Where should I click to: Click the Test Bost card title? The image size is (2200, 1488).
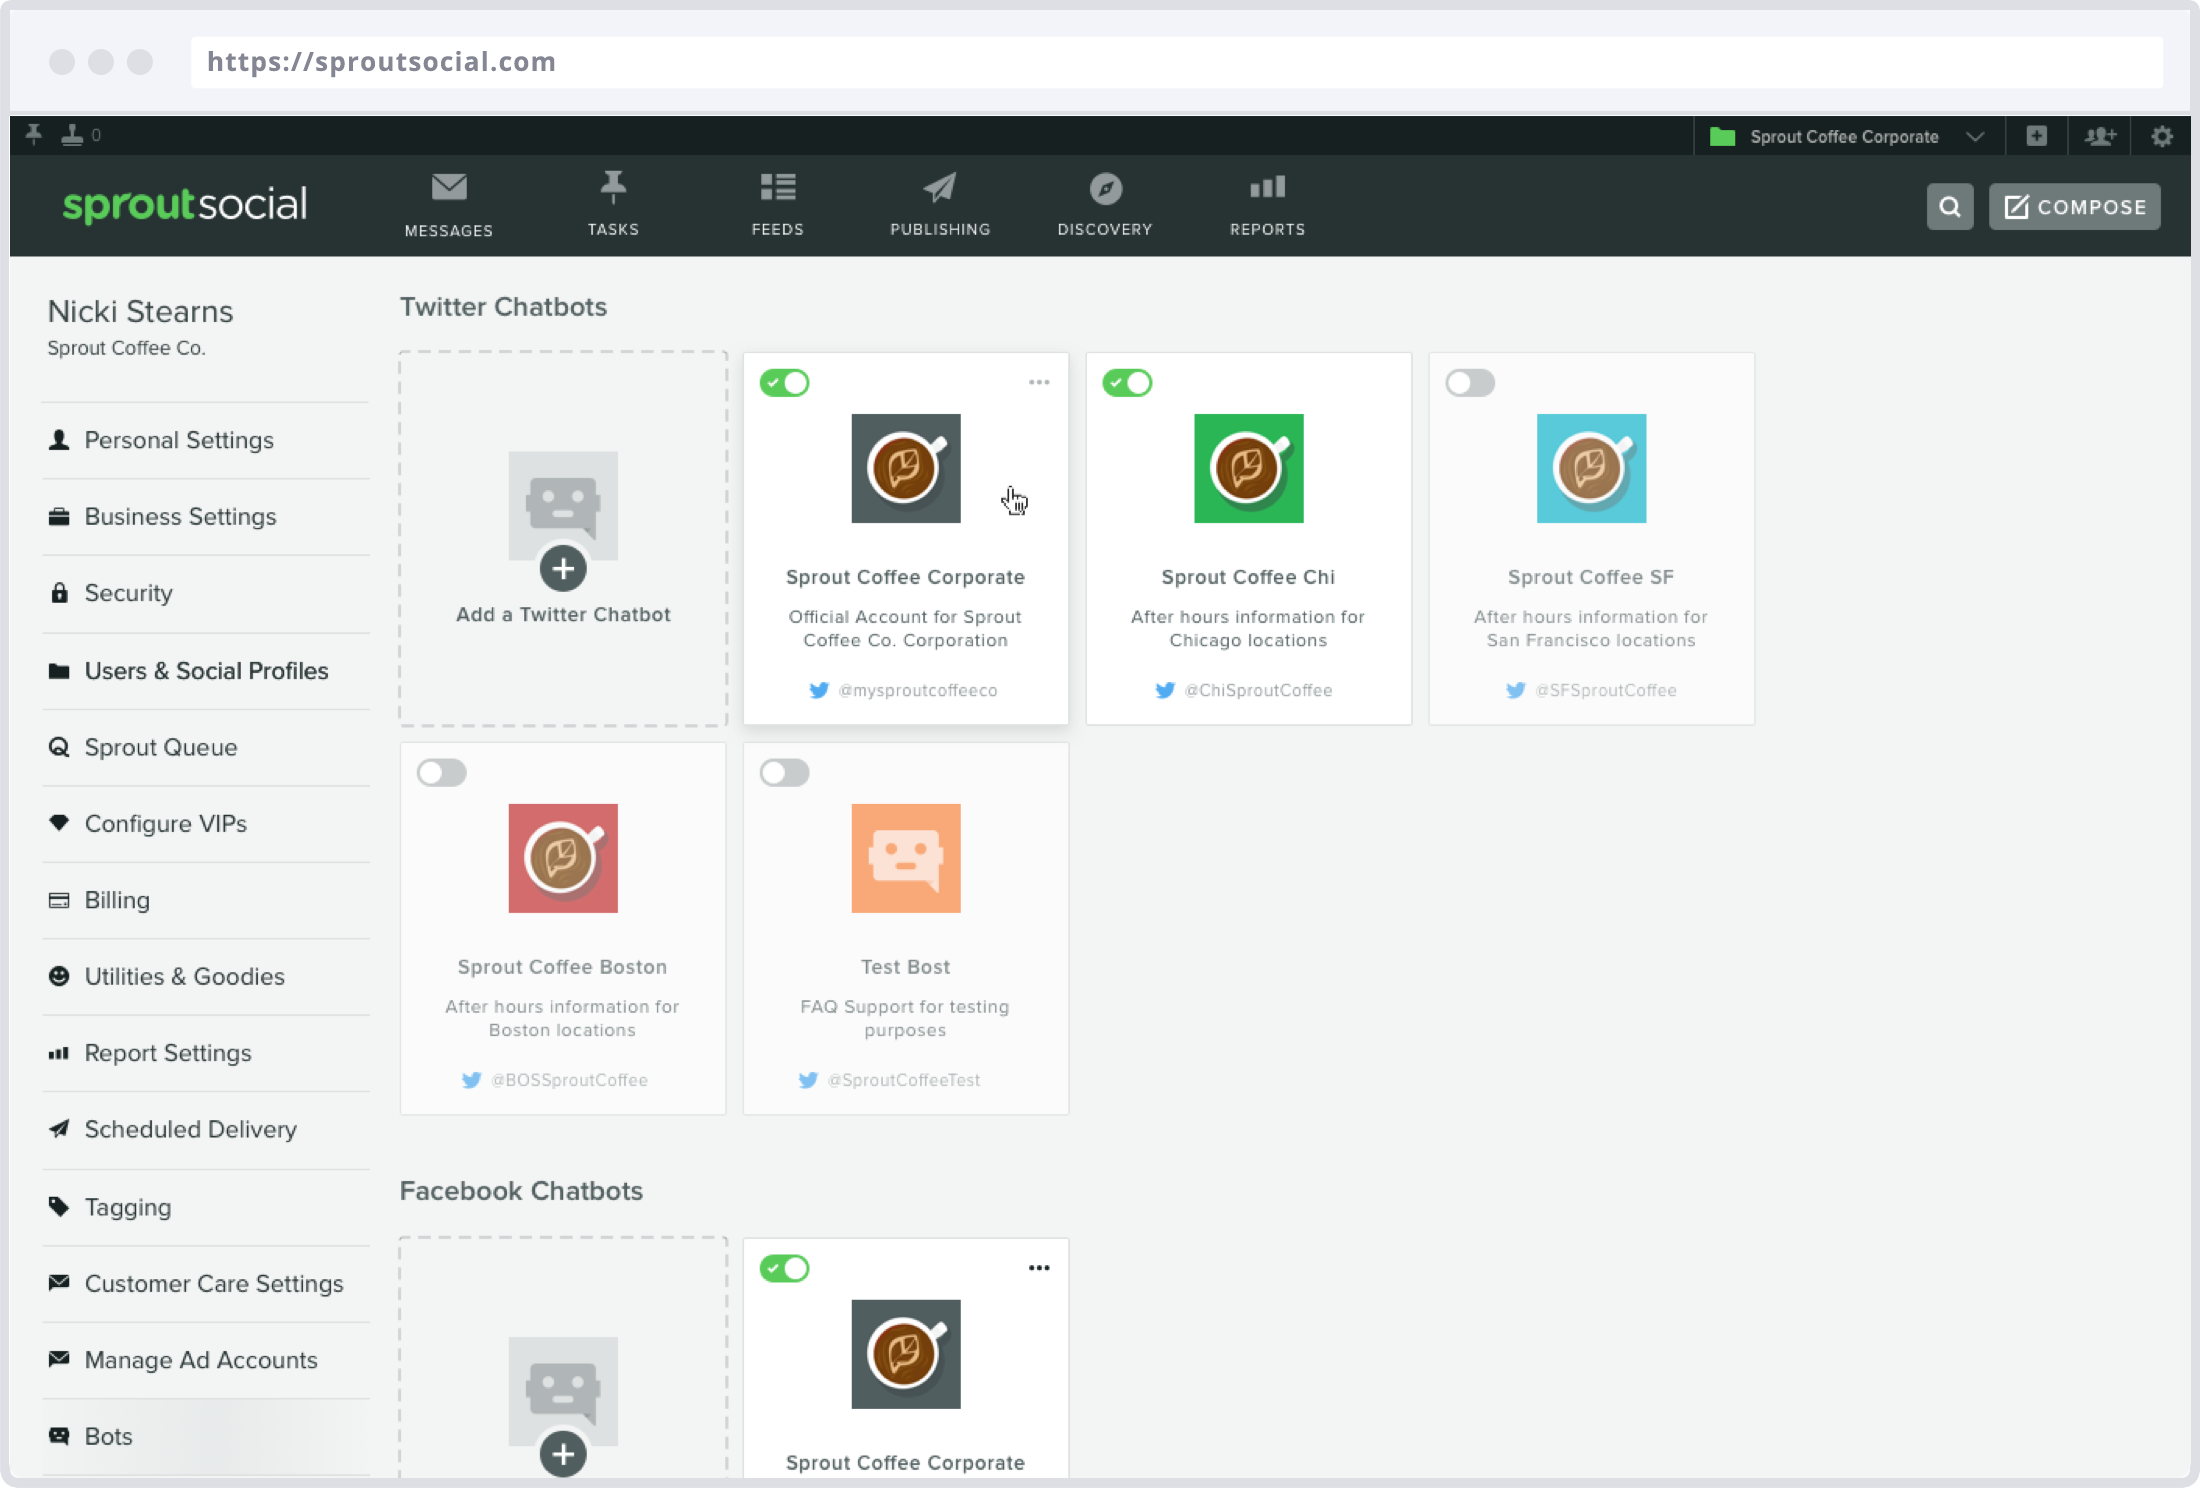point(906,968)
